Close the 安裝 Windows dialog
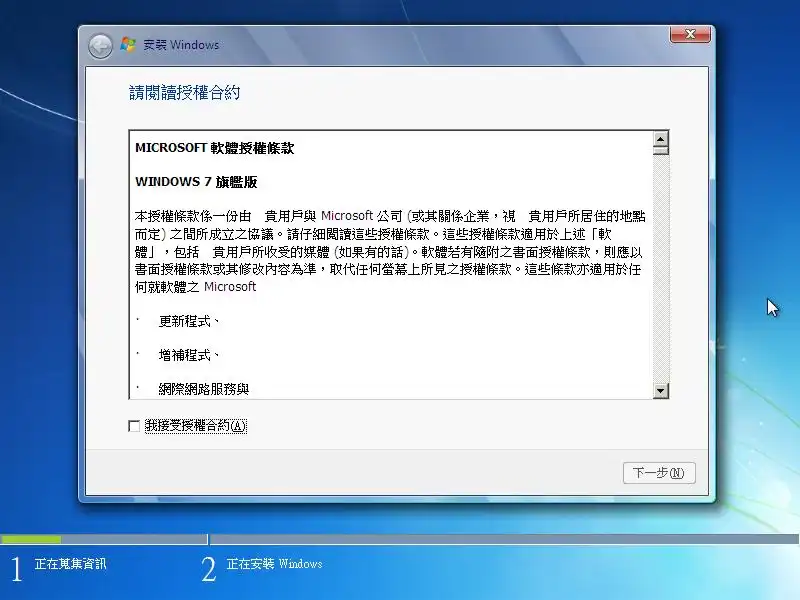The image size is (800, 600). (690, 34)
